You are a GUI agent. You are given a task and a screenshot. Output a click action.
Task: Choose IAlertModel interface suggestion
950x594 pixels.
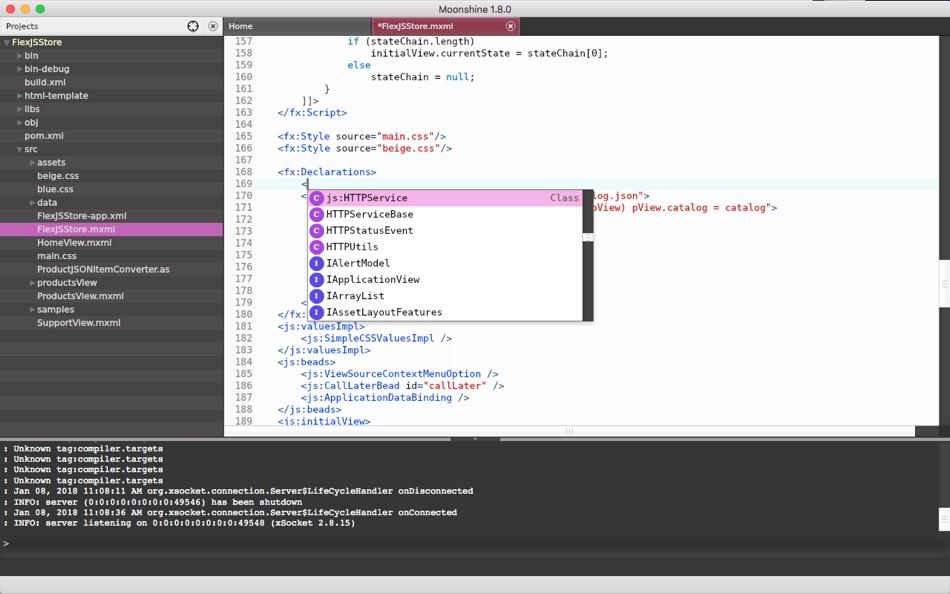[x=445, y=263]
